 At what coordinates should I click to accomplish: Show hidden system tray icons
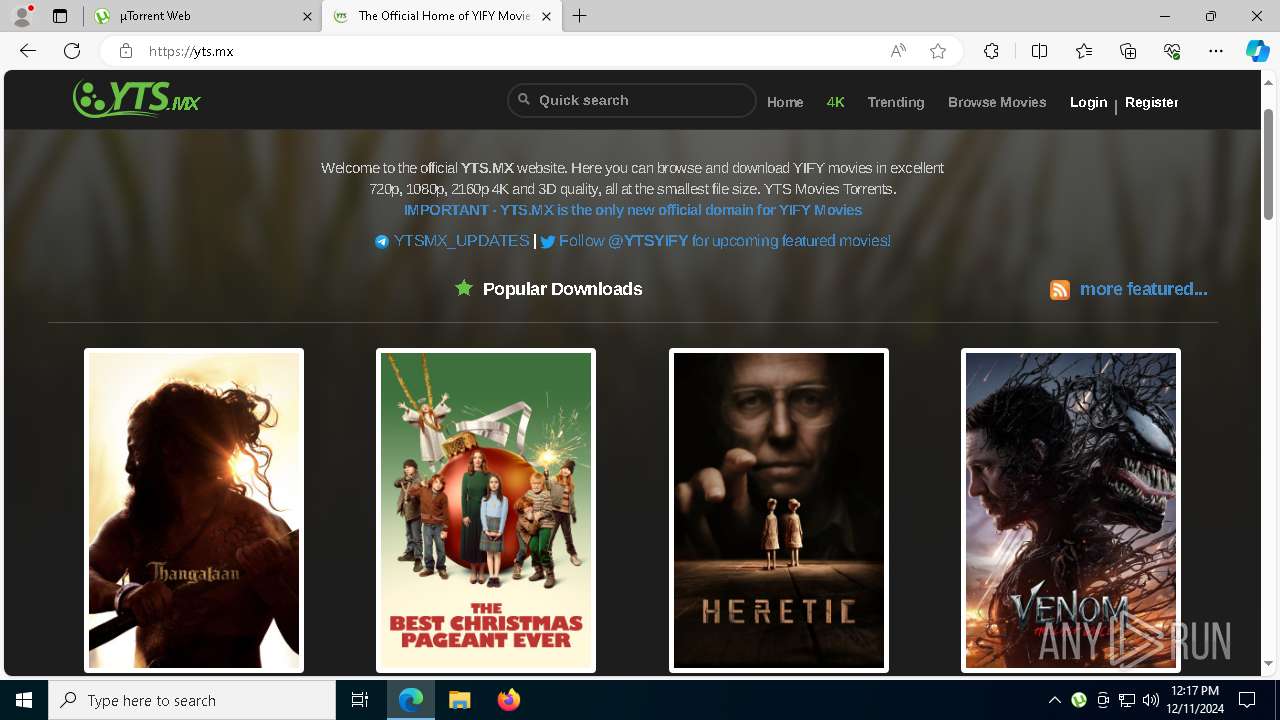[1055, 700]
